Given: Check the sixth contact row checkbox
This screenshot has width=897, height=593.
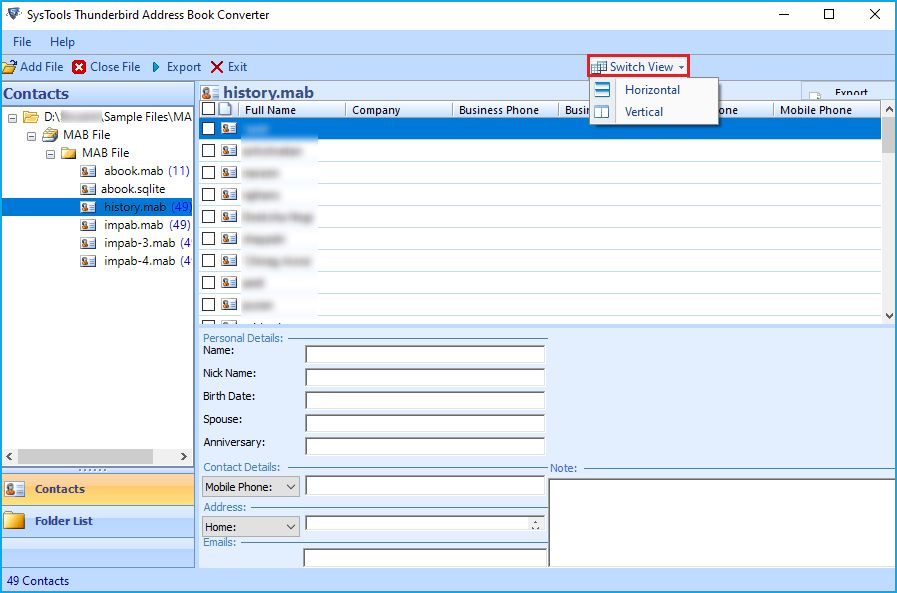Looking at the screenshot, I should [208, 238].
